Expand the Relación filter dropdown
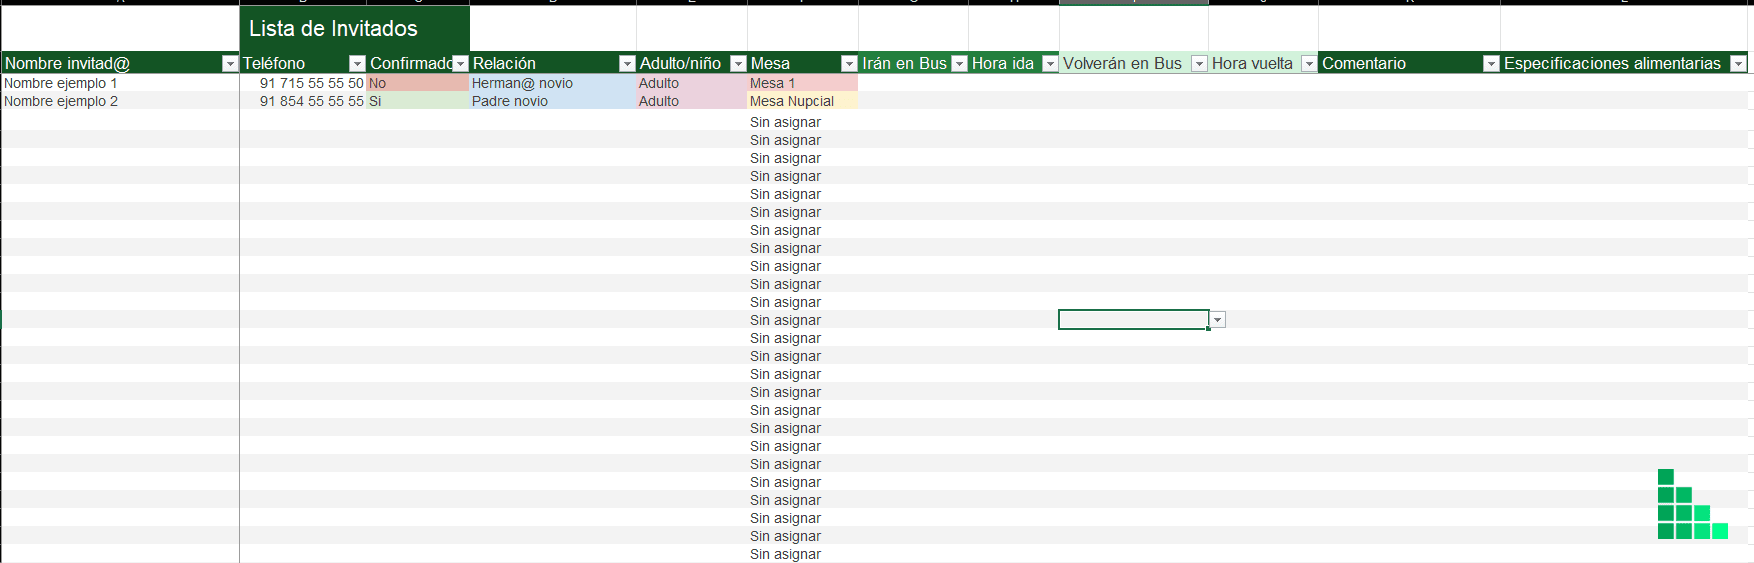This screenshot has width=1754, height=563. coord(627,64)
